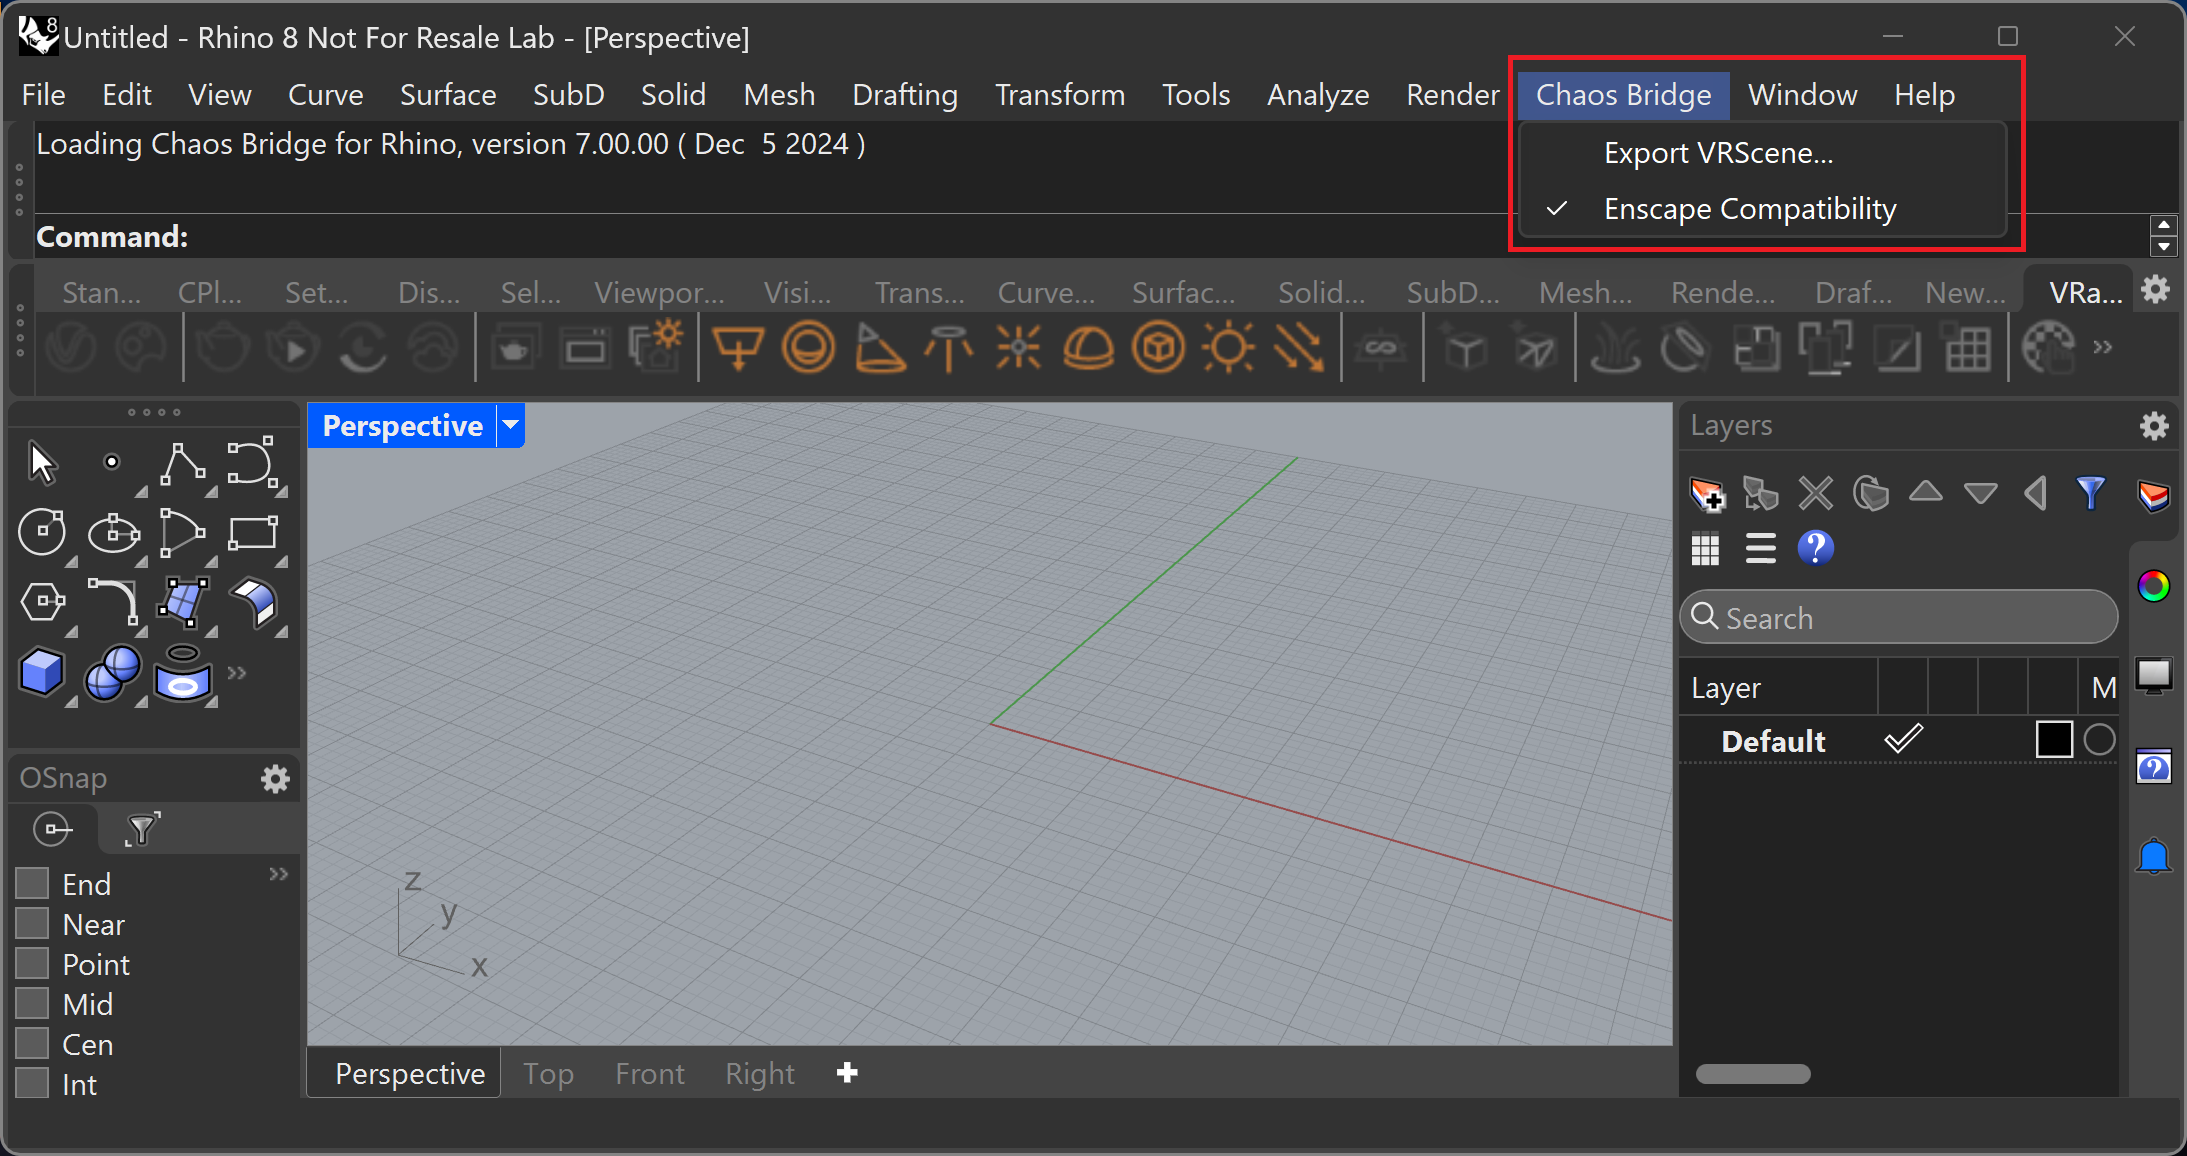Screen dimensions: 2187x1156
Task: Expand more OSnap options chevron
Action: (x=278, y=874)
